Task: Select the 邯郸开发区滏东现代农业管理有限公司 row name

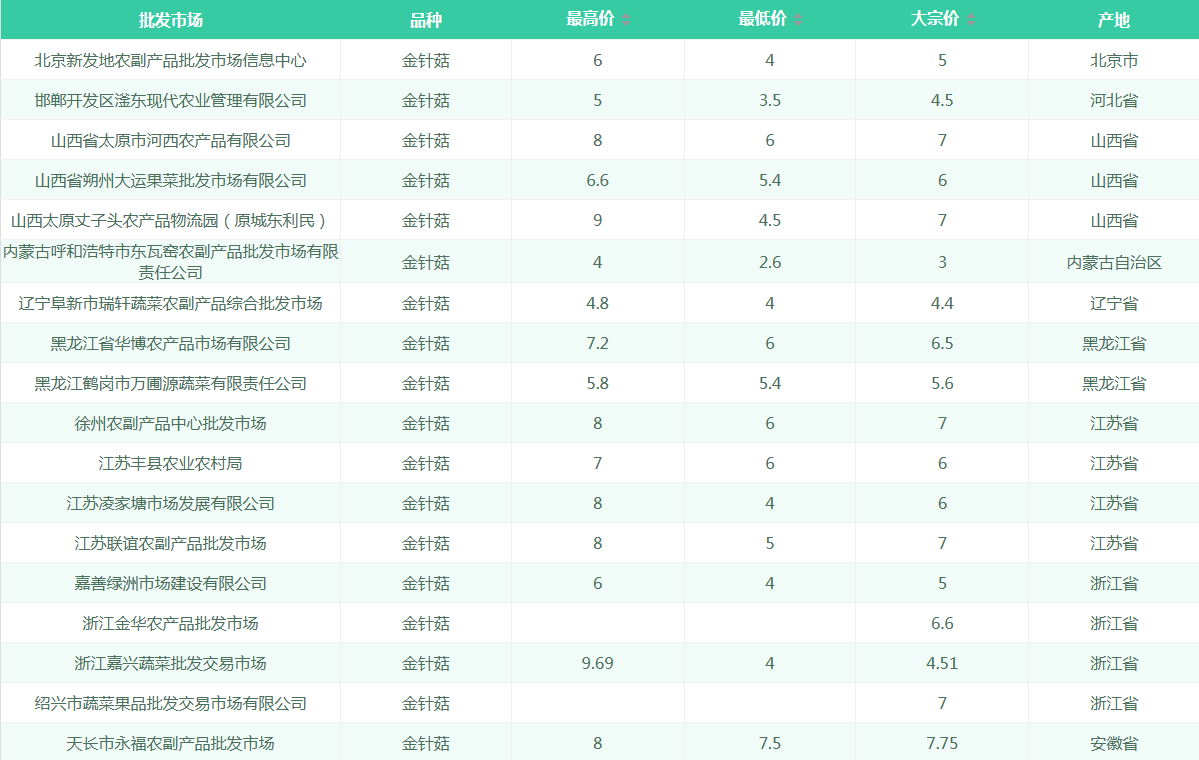Action: pyautogui.click(x=170, y=100)
